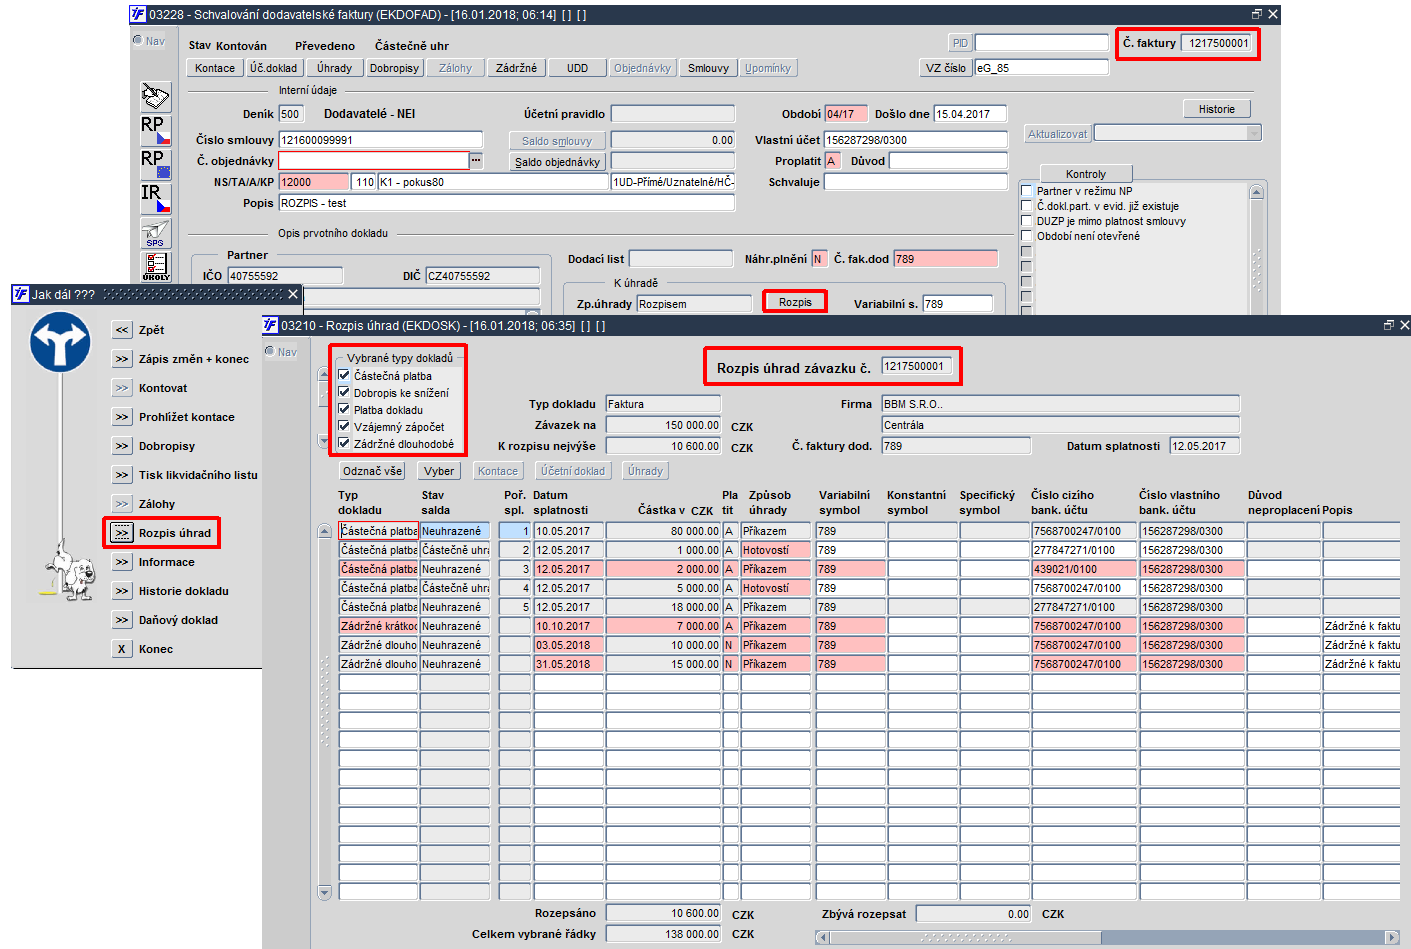Screen dimensions: 1411x949
Task: Click the Zpět back arrow button
Action: tap(122, 330)
